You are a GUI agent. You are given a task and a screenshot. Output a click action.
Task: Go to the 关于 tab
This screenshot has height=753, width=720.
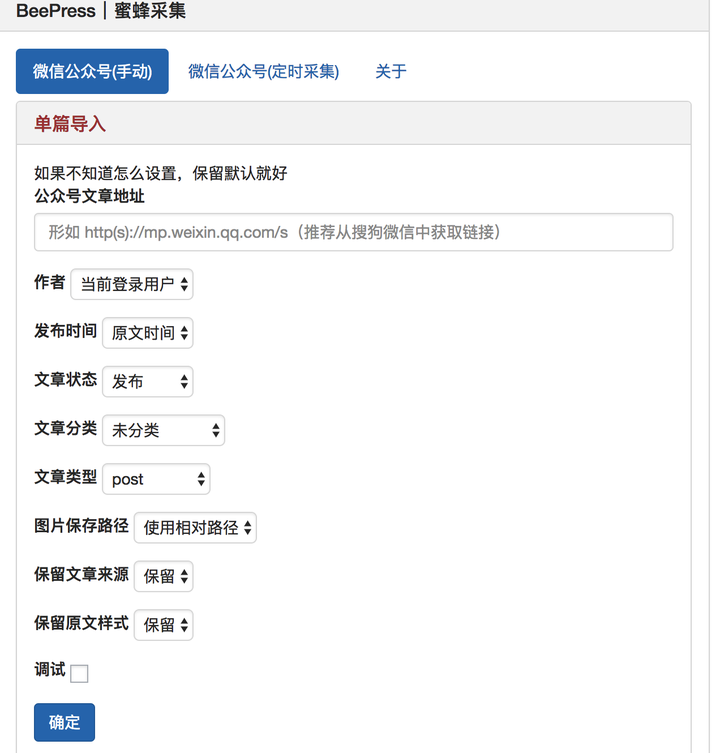point(391,71)
